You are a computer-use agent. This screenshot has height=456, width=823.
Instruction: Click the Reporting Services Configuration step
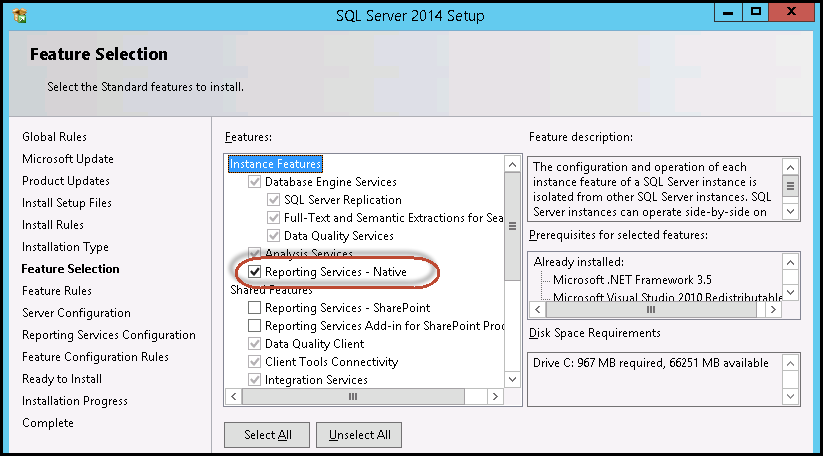(109, 335)
